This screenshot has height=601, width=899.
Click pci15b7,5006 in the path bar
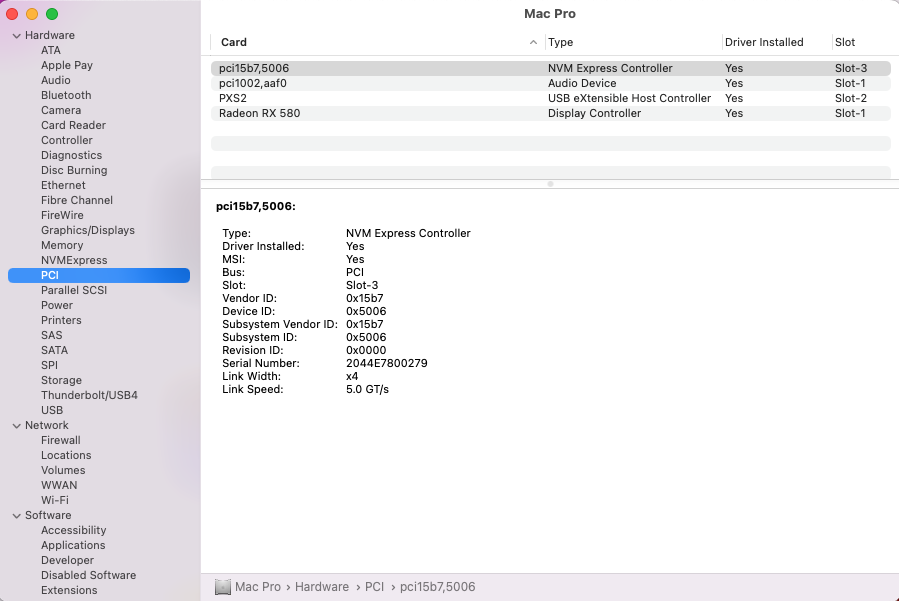tap(437, 587)
